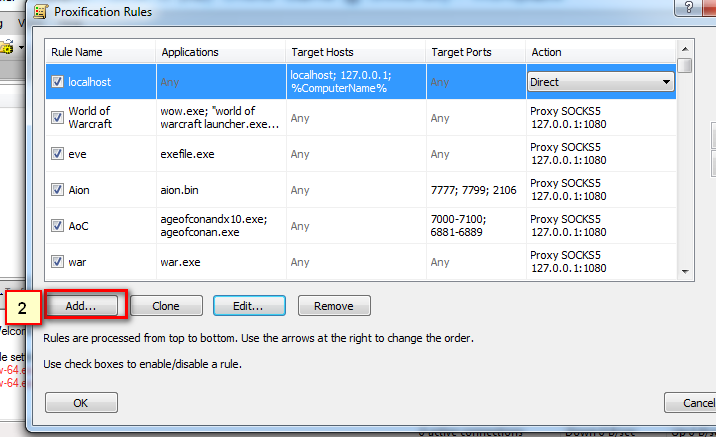Click the wow.exe applications cell
The height and width of the screenshot is (437, 716).
(220, 117)
